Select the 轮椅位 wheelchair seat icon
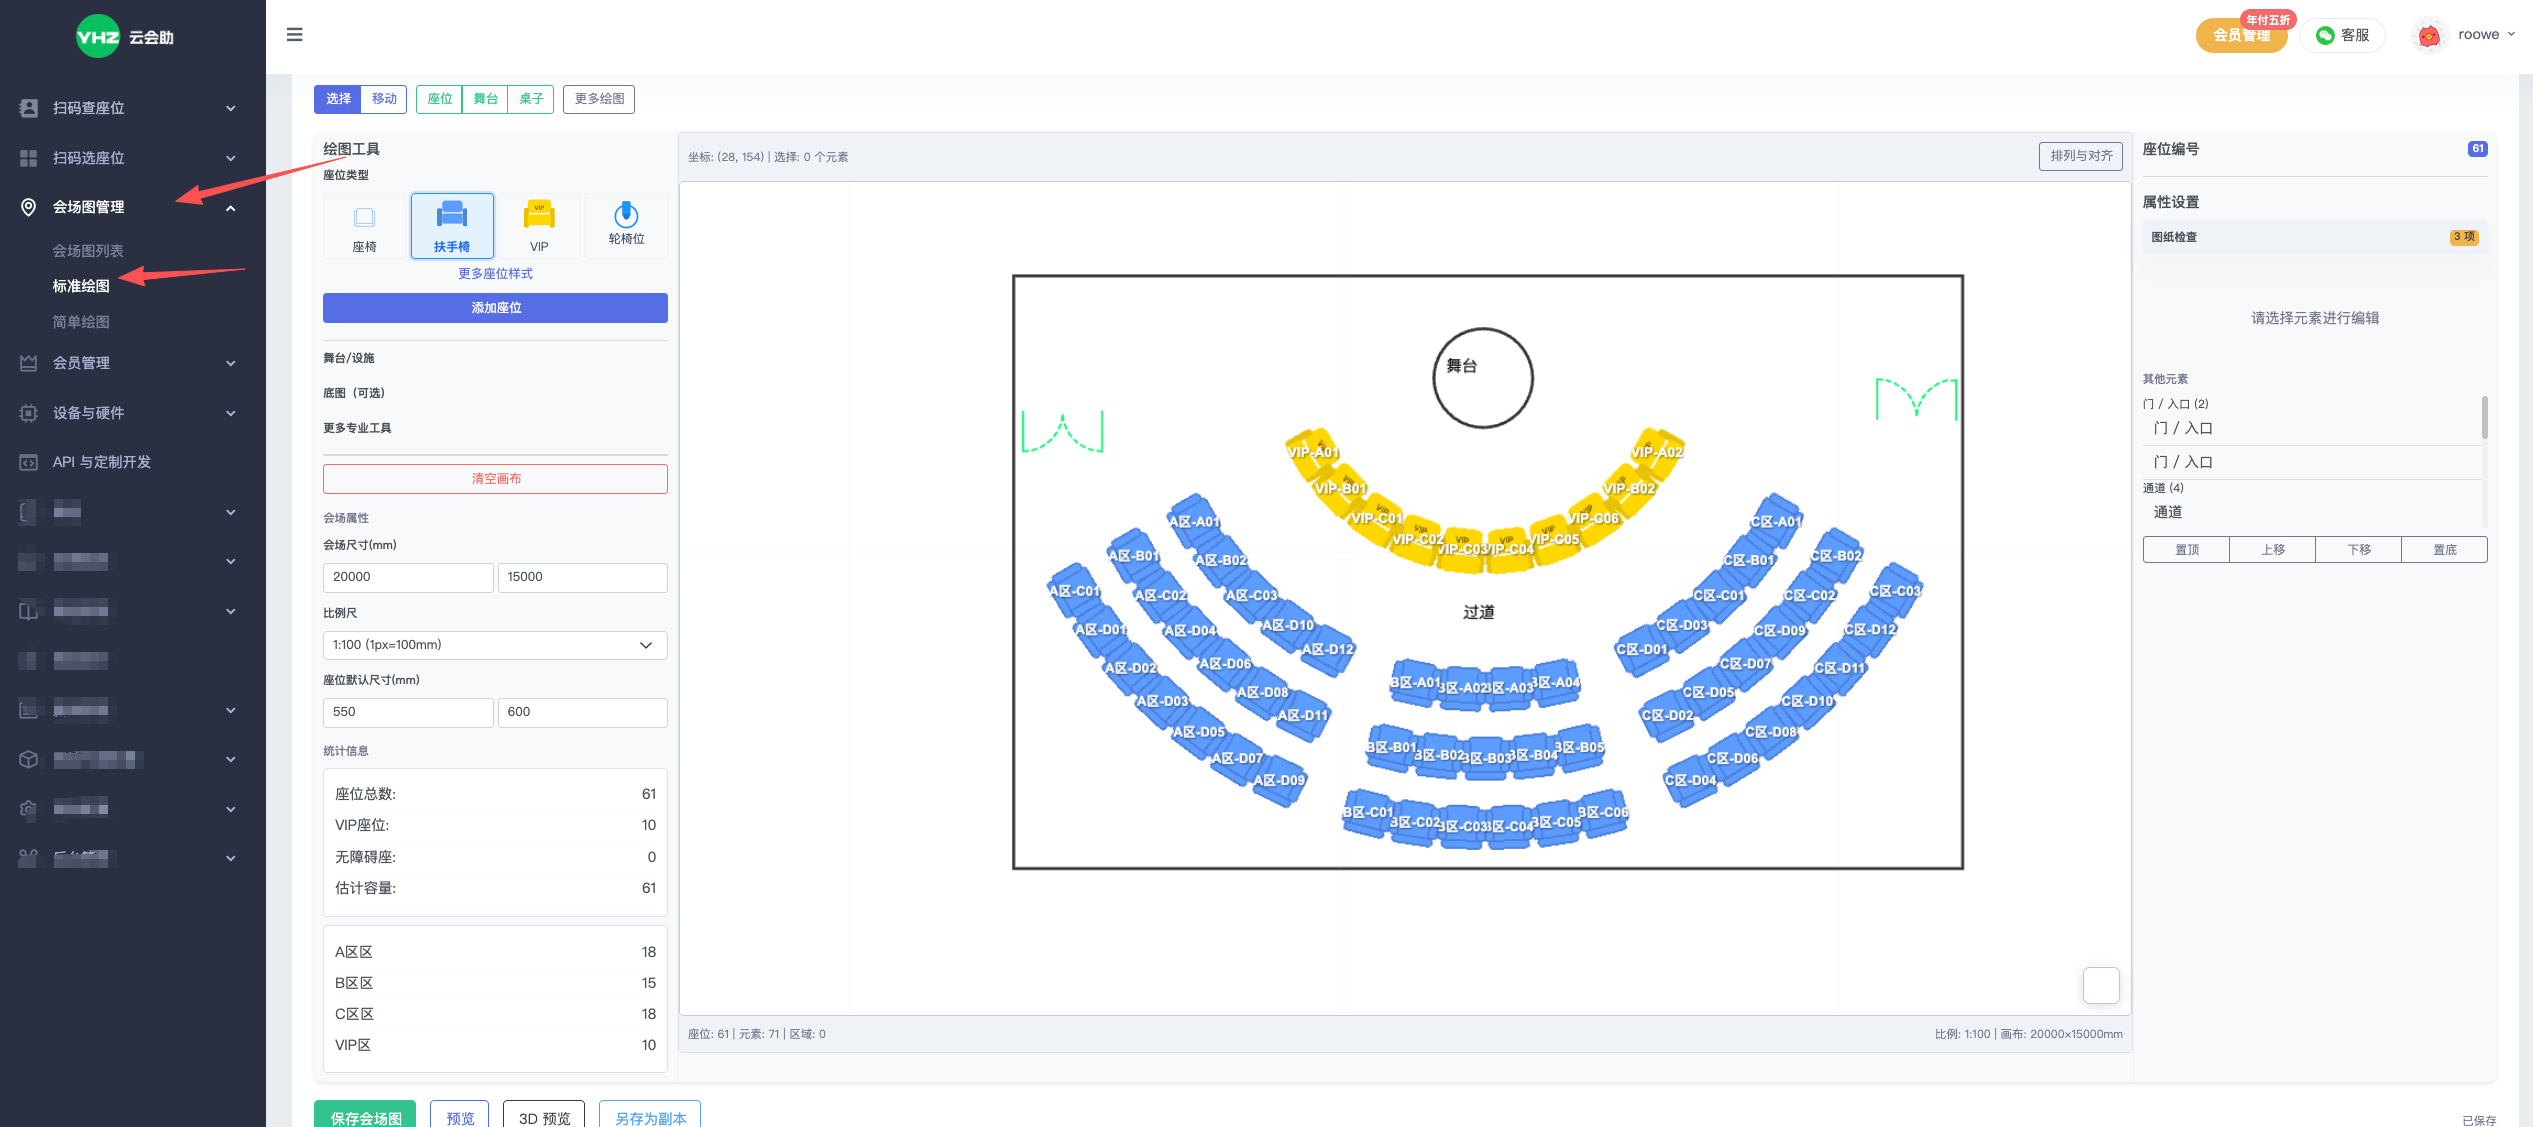Image resolution: width=2533 pixels, height=1127 pixels. coord(626,214)
